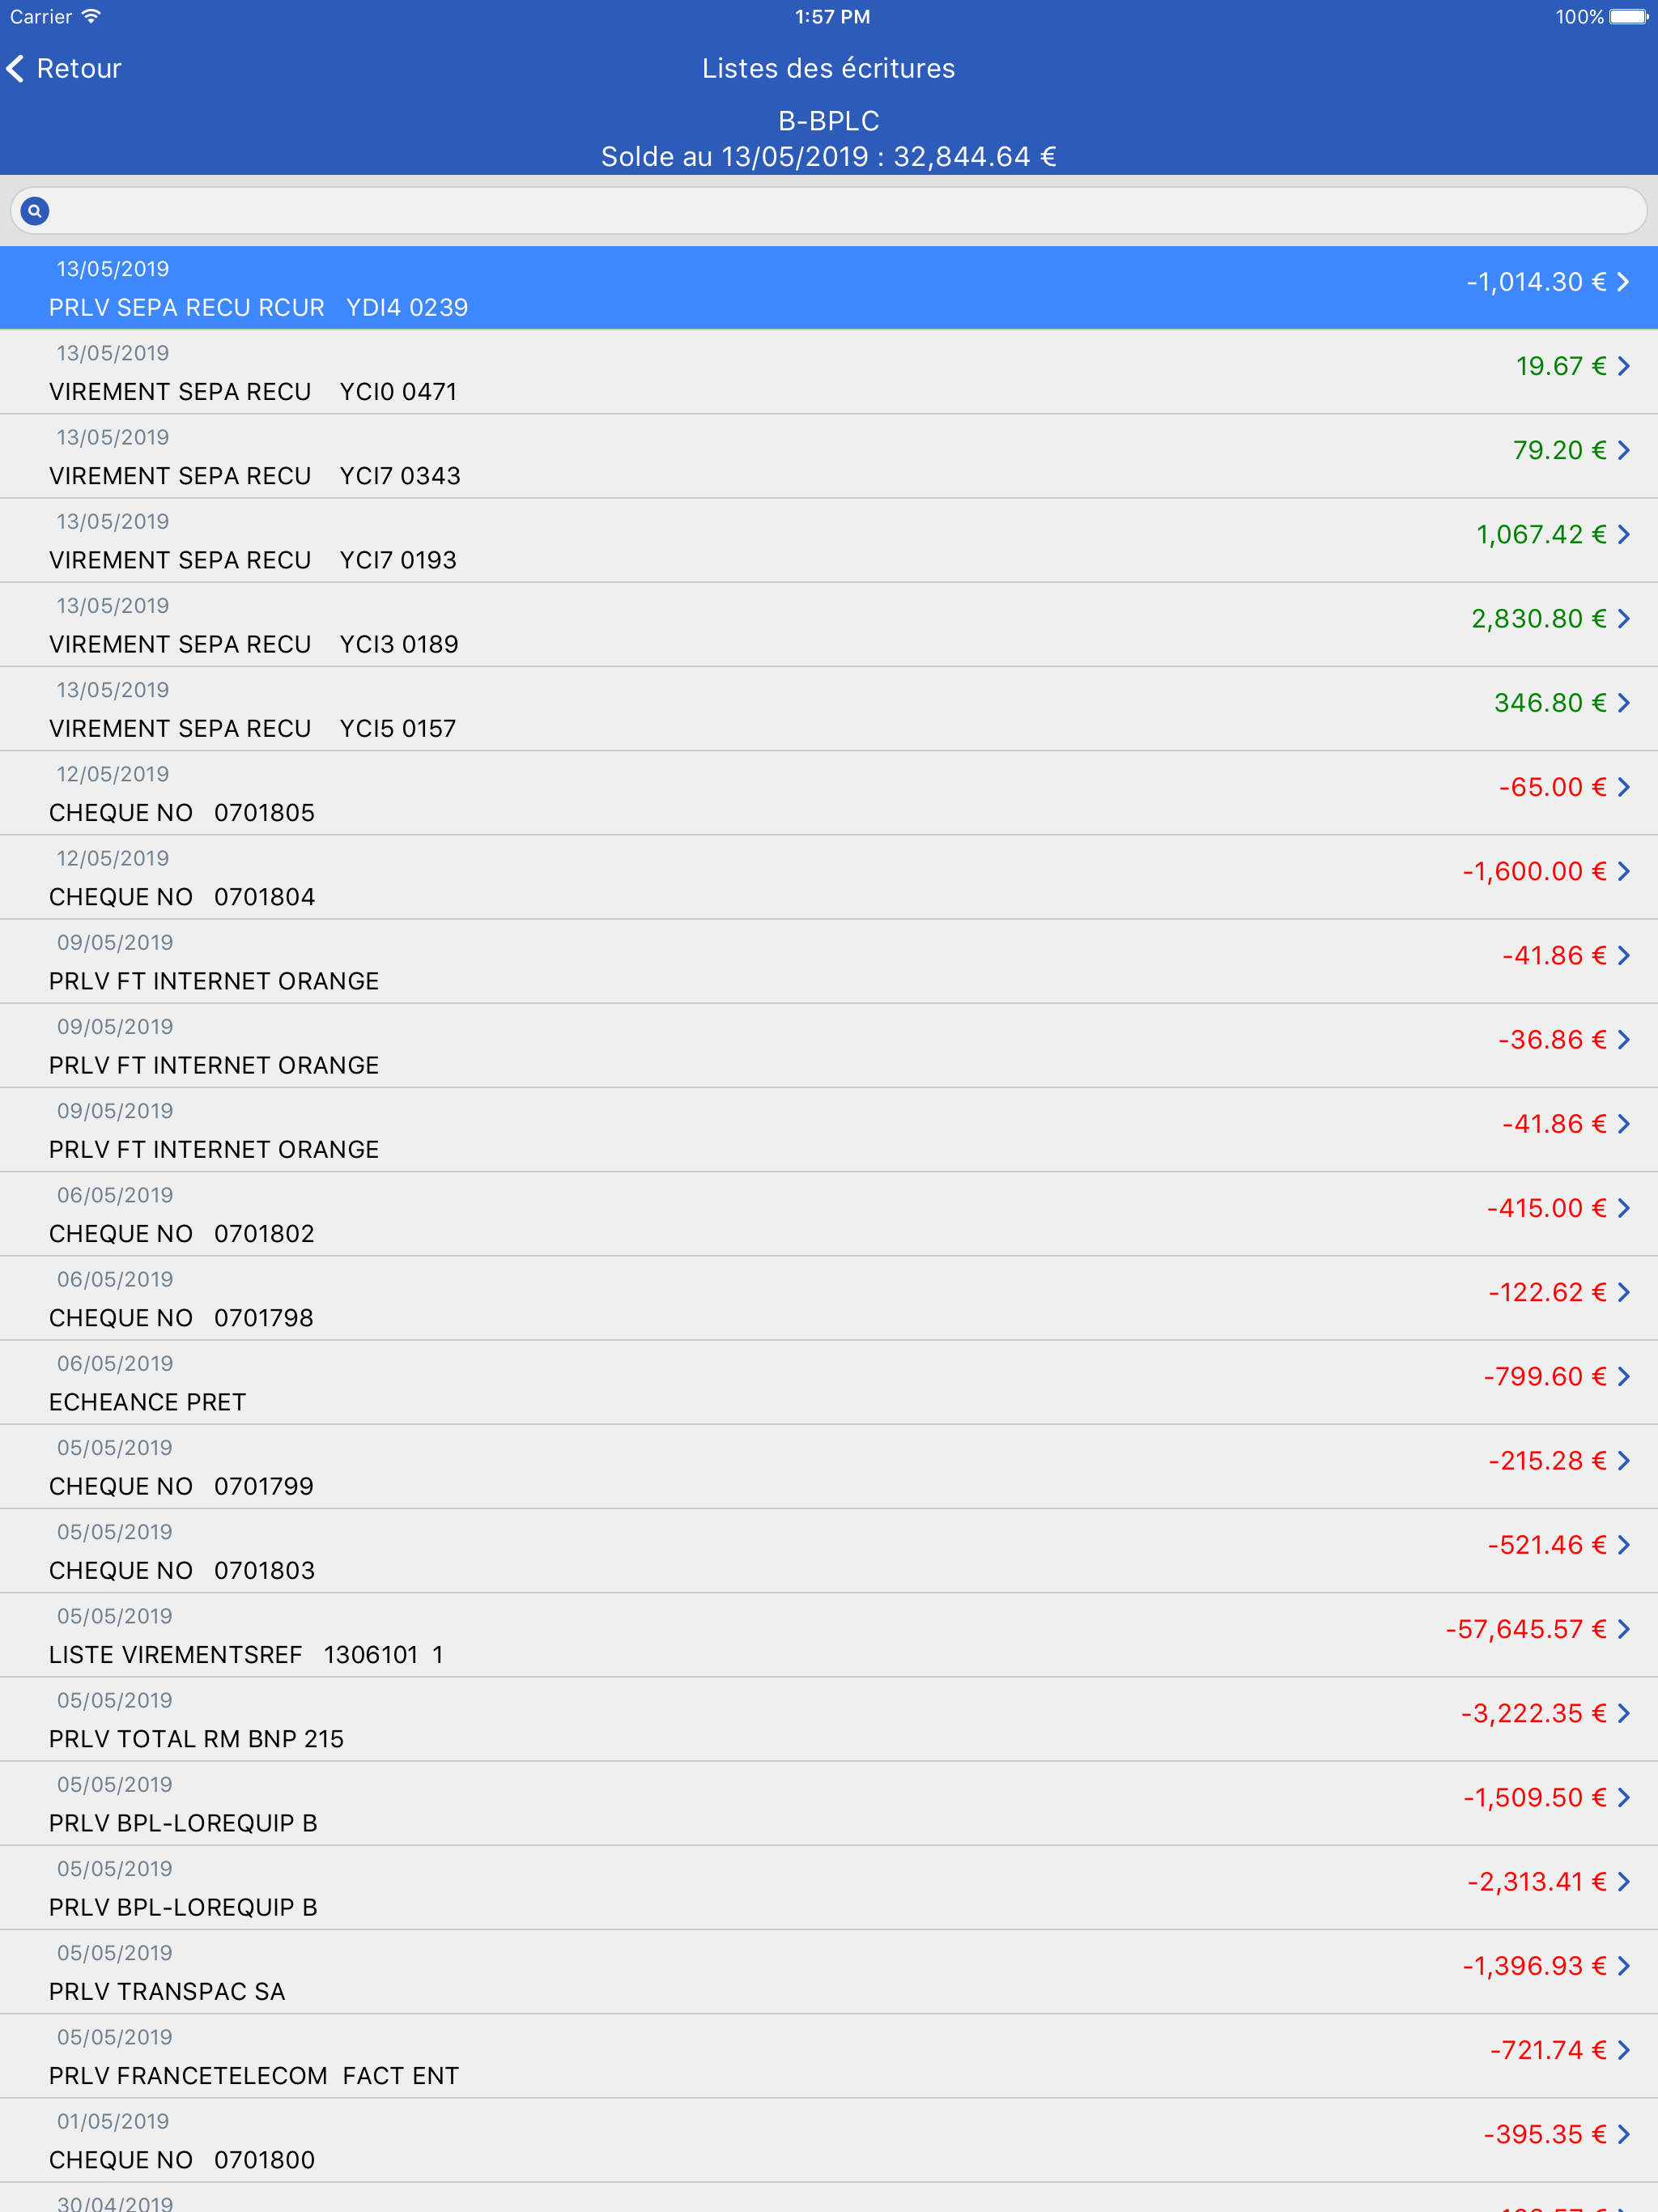This screenshot has width=1658, height=2212.
Task: Select the -215.28 € amount
Action: pos(1548,1461)
